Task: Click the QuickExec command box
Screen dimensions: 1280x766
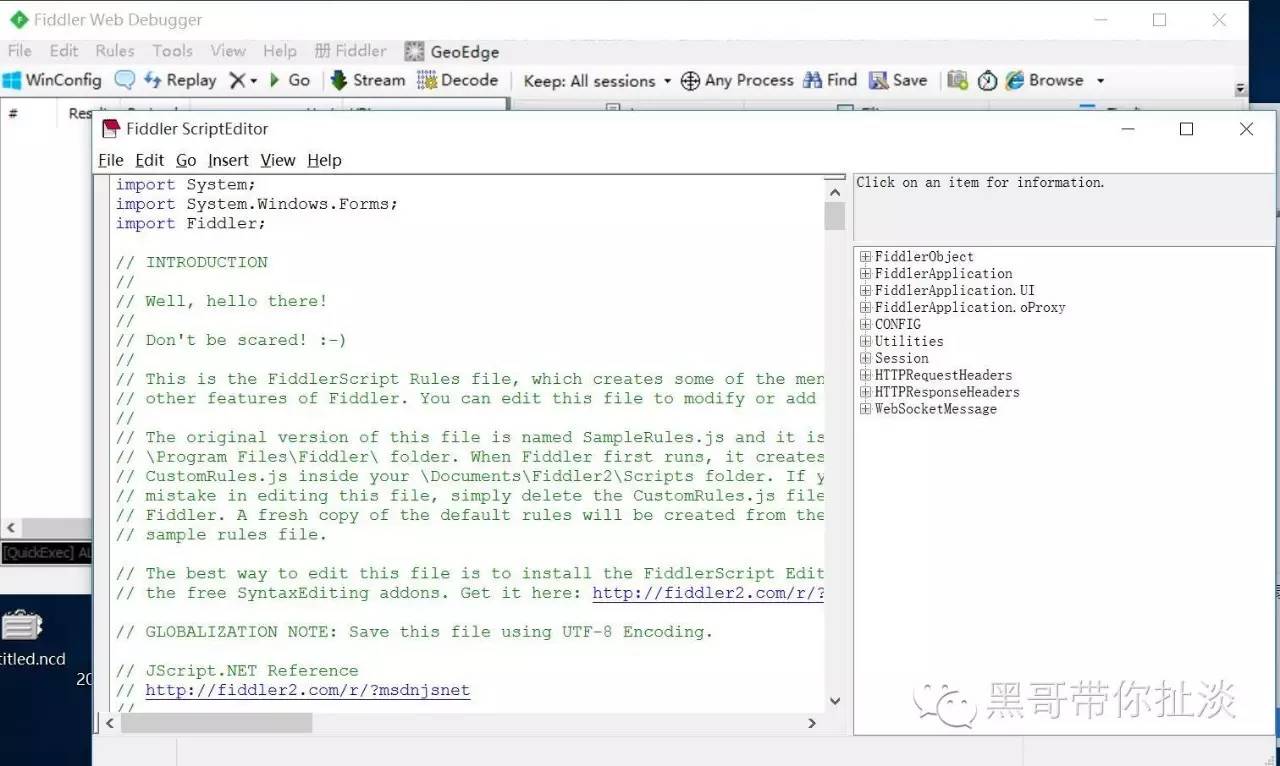Action: click(46, 553)
